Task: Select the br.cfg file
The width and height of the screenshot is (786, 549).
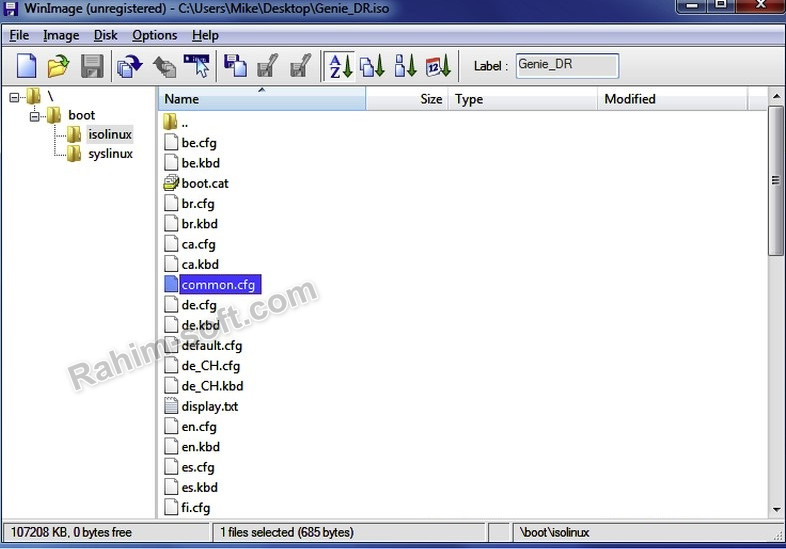Action: click(x=198, y=204)
